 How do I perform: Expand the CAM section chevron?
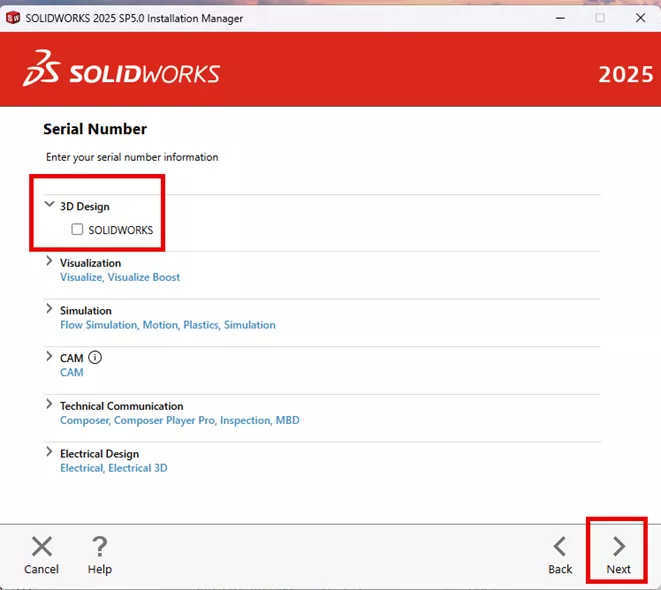(49, 356)
